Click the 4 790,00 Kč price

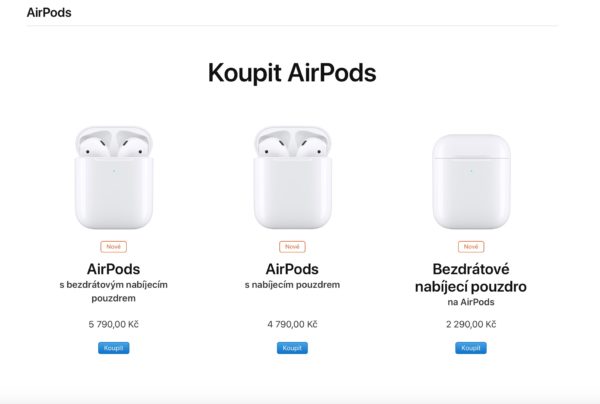click(x=292, y=324)
